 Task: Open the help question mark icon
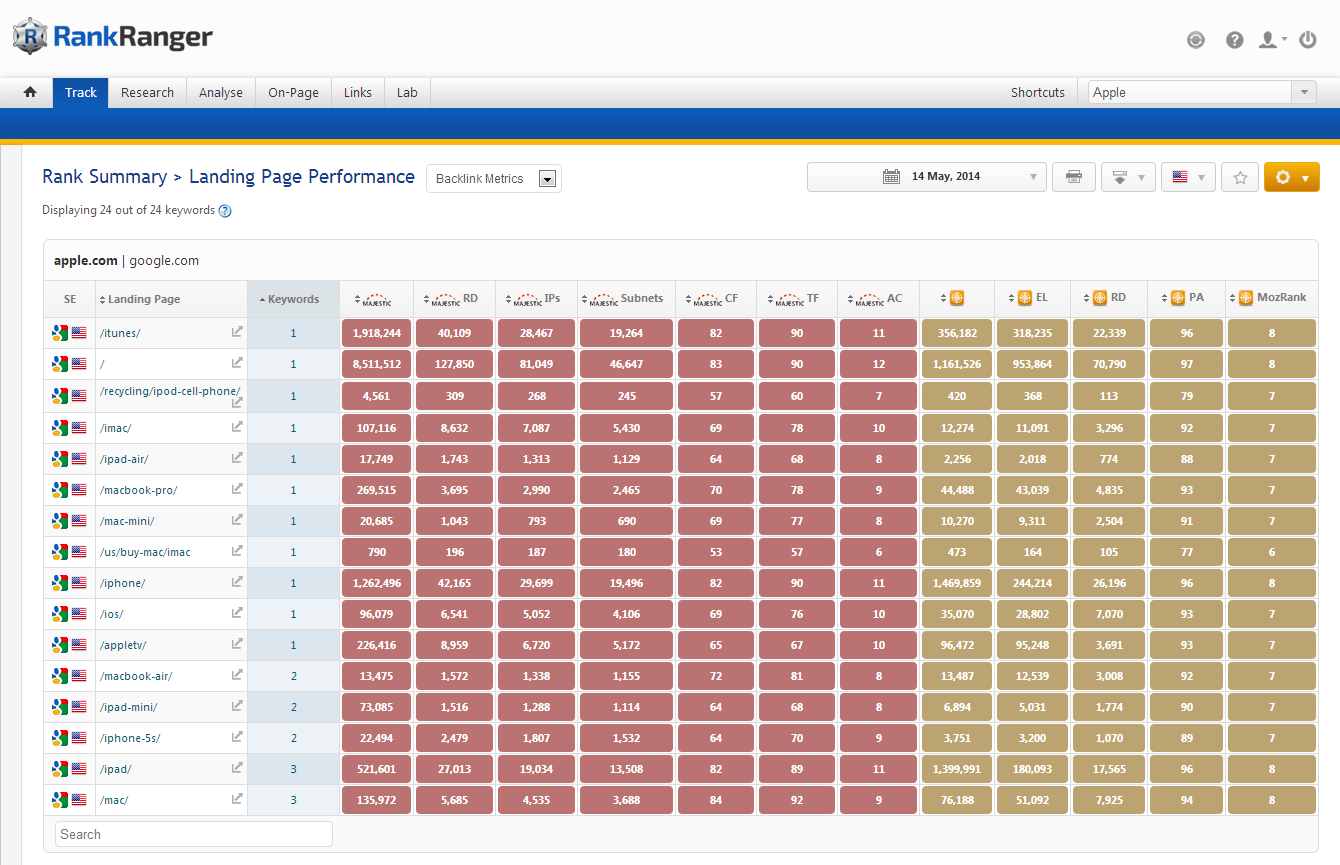click(x=1235, y=40)
